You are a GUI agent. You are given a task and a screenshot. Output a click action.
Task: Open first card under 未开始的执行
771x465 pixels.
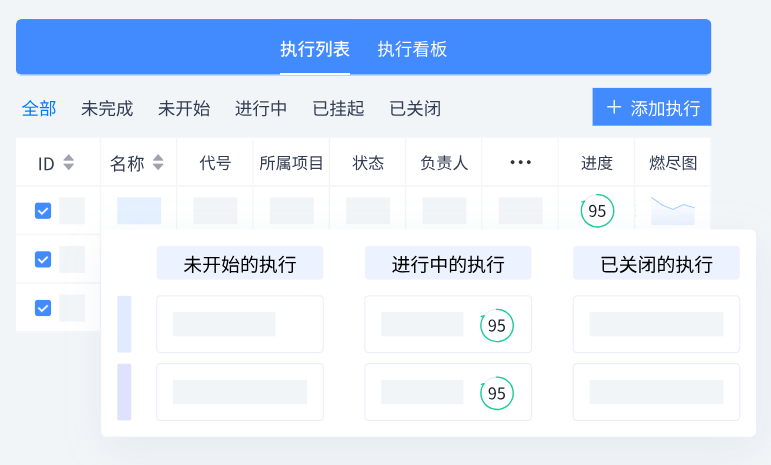pyautogui.click(x=240, y=324)
